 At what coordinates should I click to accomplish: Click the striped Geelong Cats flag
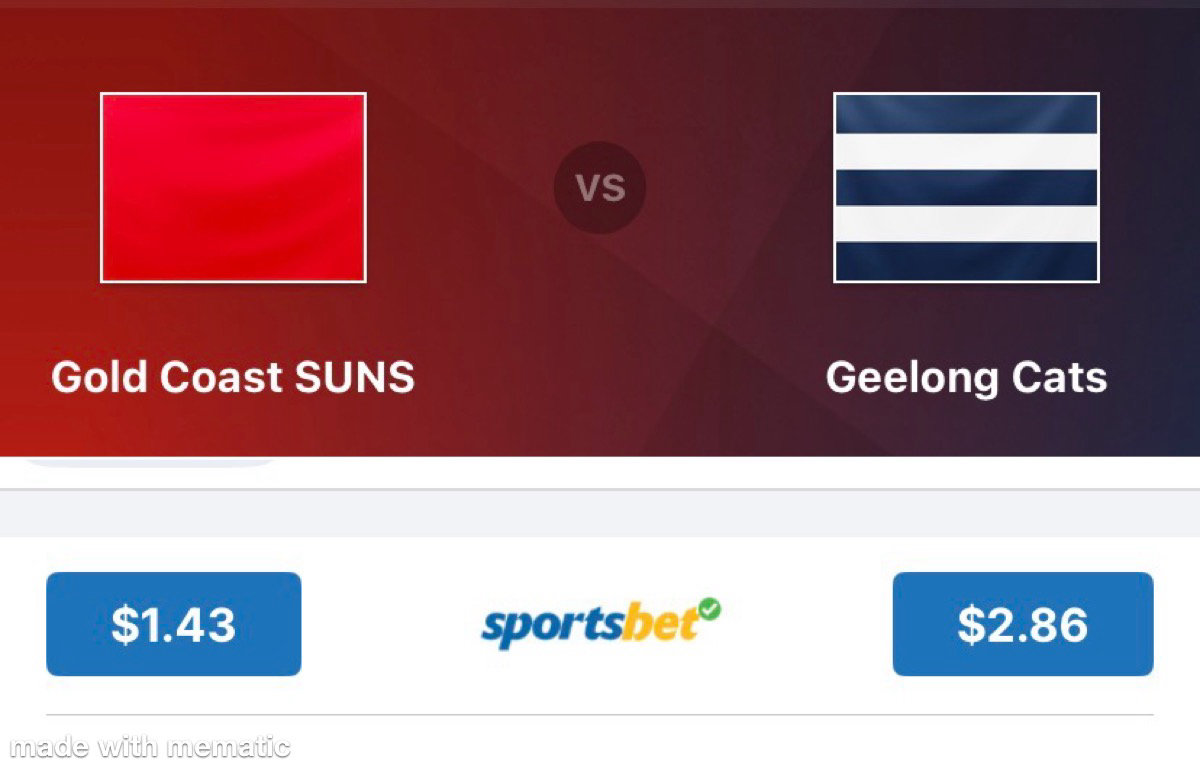point(966,188)
